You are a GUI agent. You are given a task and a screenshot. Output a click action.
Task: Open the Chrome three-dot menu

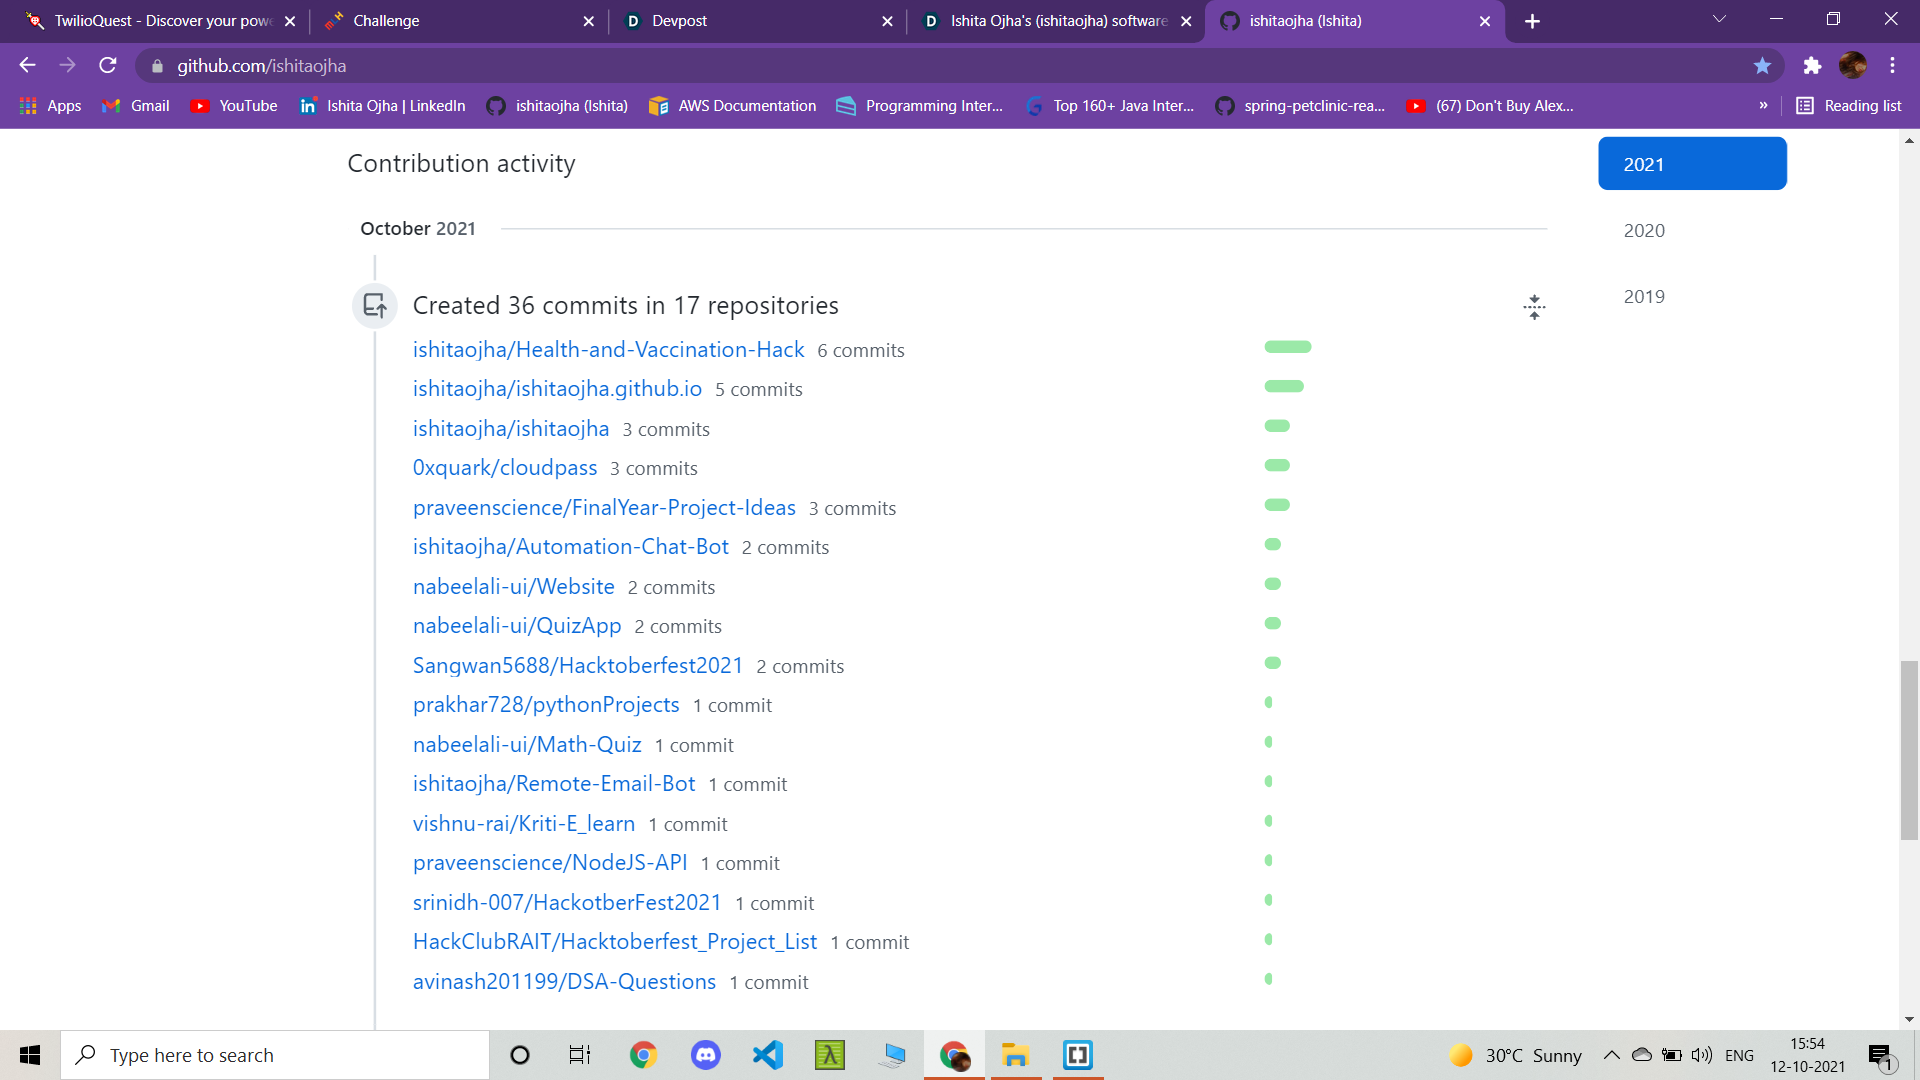[1892, 66]
